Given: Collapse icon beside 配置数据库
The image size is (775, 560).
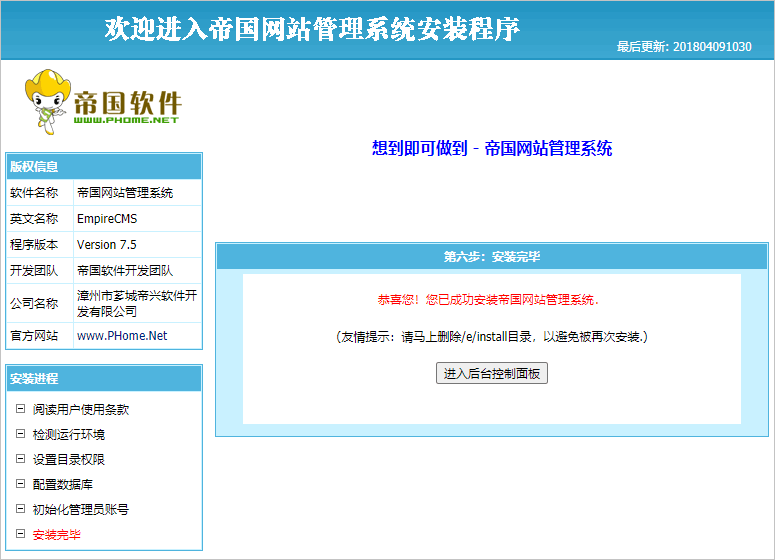Looking at the screenshot, I should click(x=20, y=484).
